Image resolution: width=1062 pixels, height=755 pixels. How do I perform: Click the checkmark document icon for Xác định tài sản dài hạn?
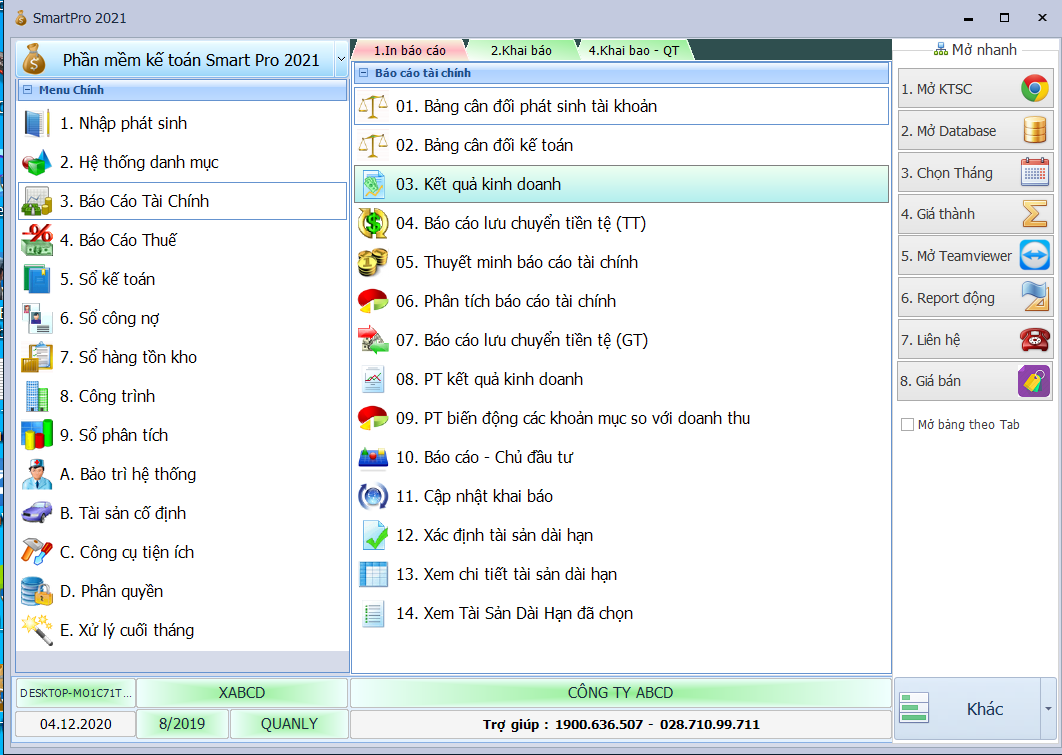pyautogui.click(x=373, y=535)
